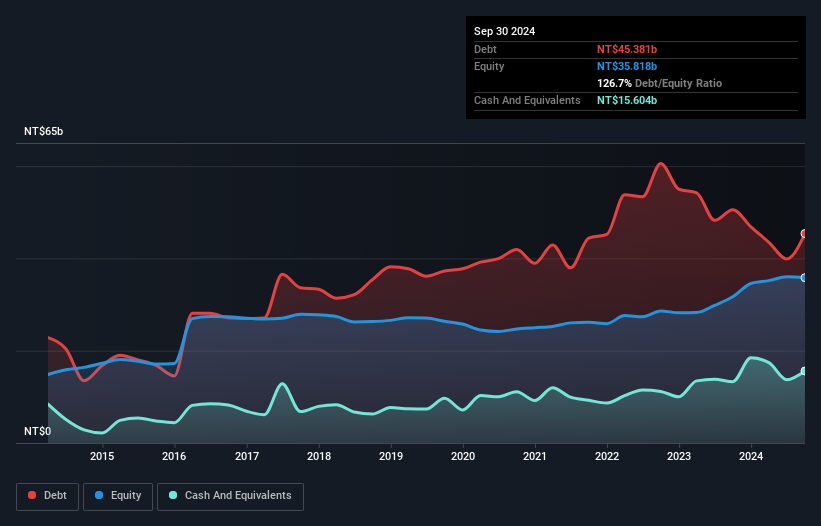821x526 pixels.
Task: Select the red Debt endpoint marker
Action: (804, 233)
